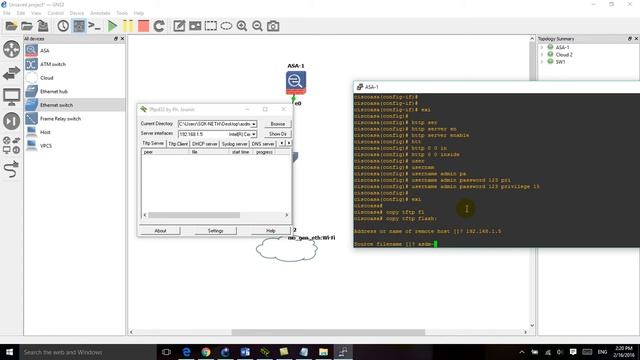The height and width of the screenshot is (360, 640).
Task: Suspend all devices with yellow pause icon
Action: coord(128,26)
